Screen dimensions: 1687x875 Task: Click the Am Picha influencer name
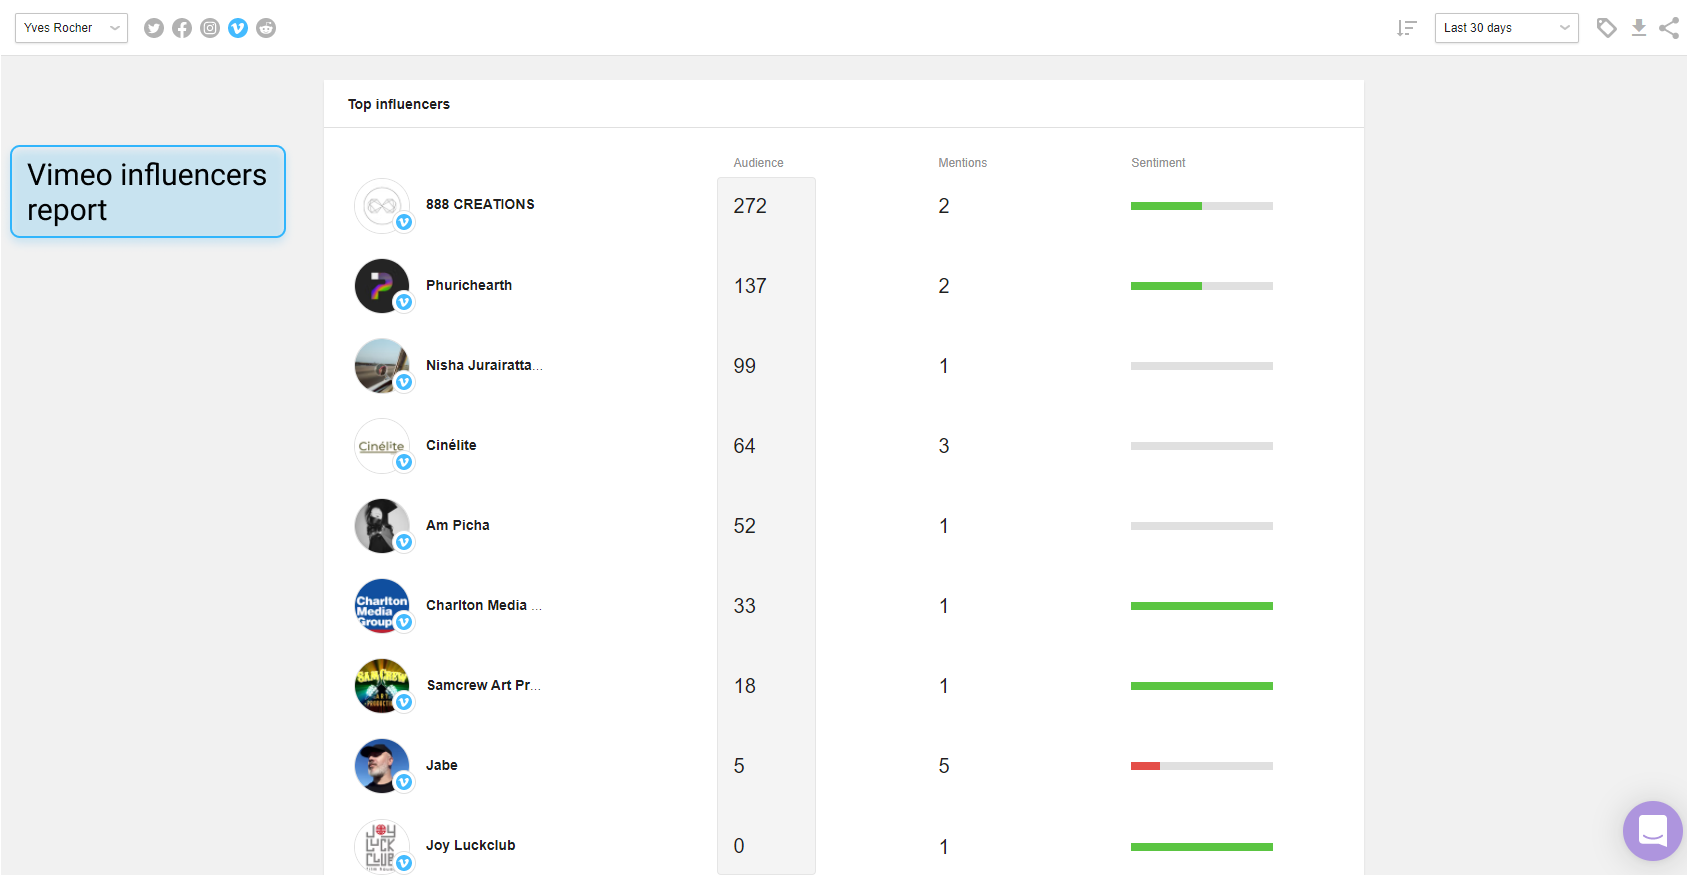[x=458, y=525]
